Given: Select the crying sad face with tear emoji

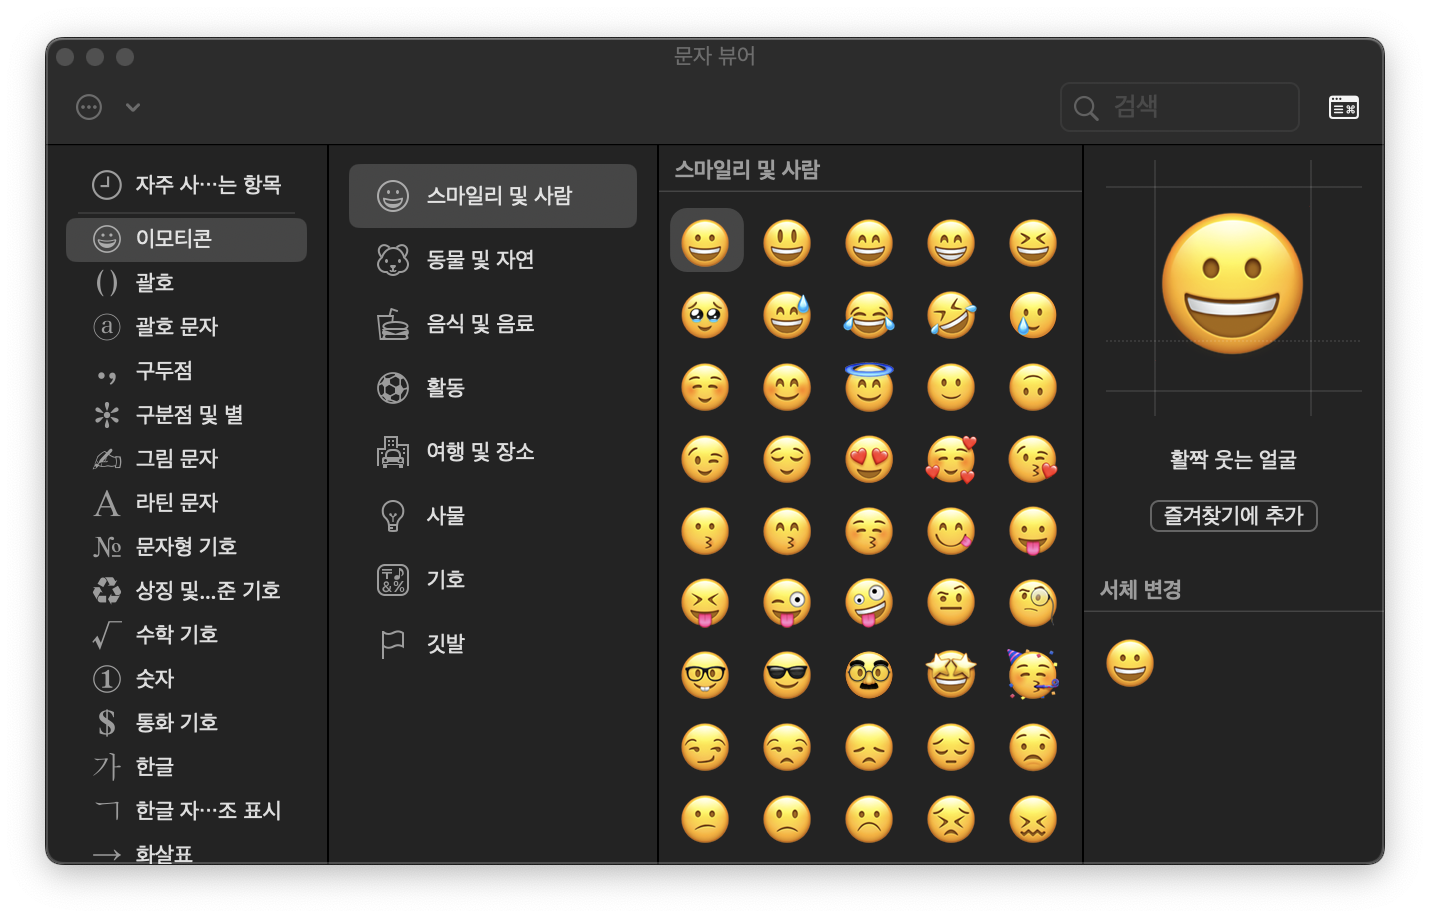Looking at the screenshot, I should pos(1033,315).
